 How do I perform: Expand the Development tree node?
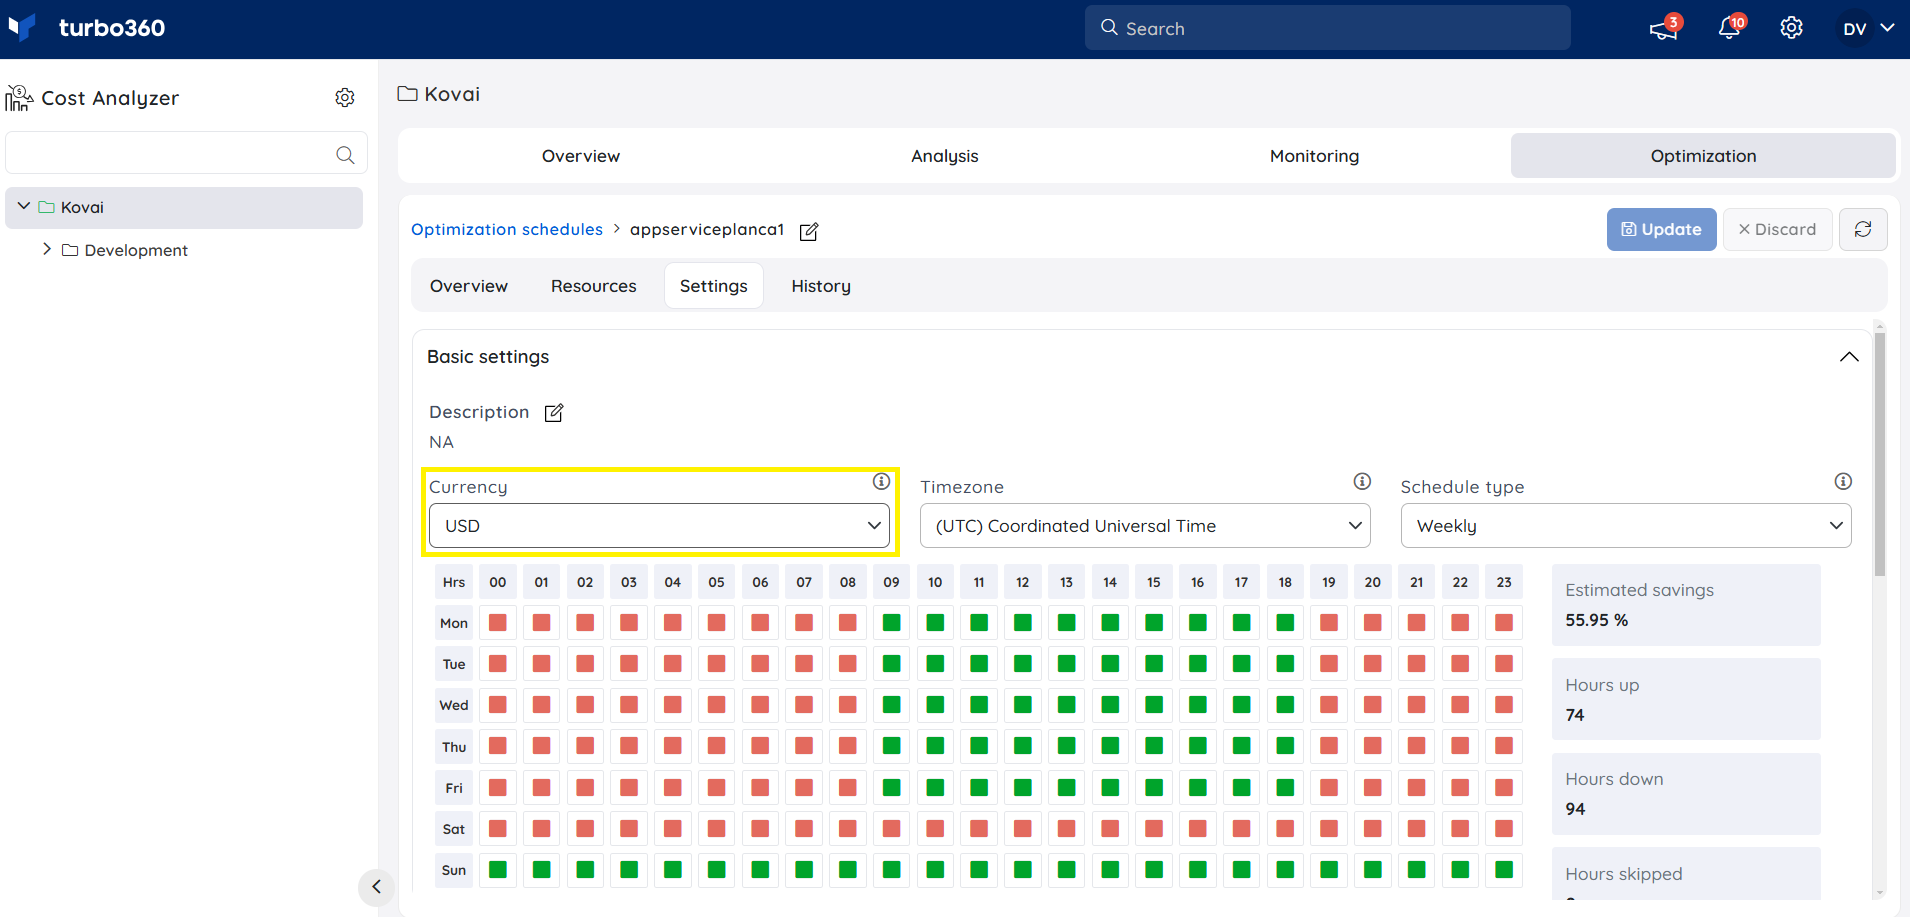pyautogui.click(x=47, y=249)
